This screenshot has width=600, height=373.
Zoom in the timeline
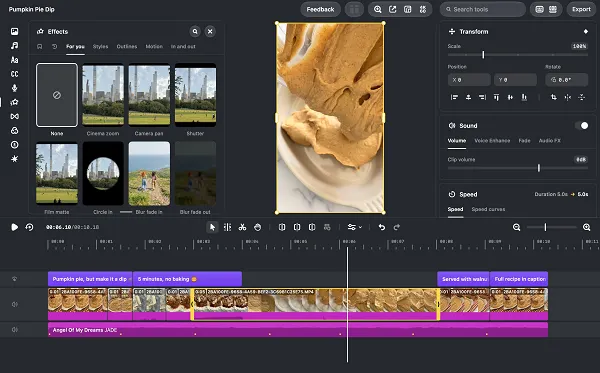[x=586, y=227]
